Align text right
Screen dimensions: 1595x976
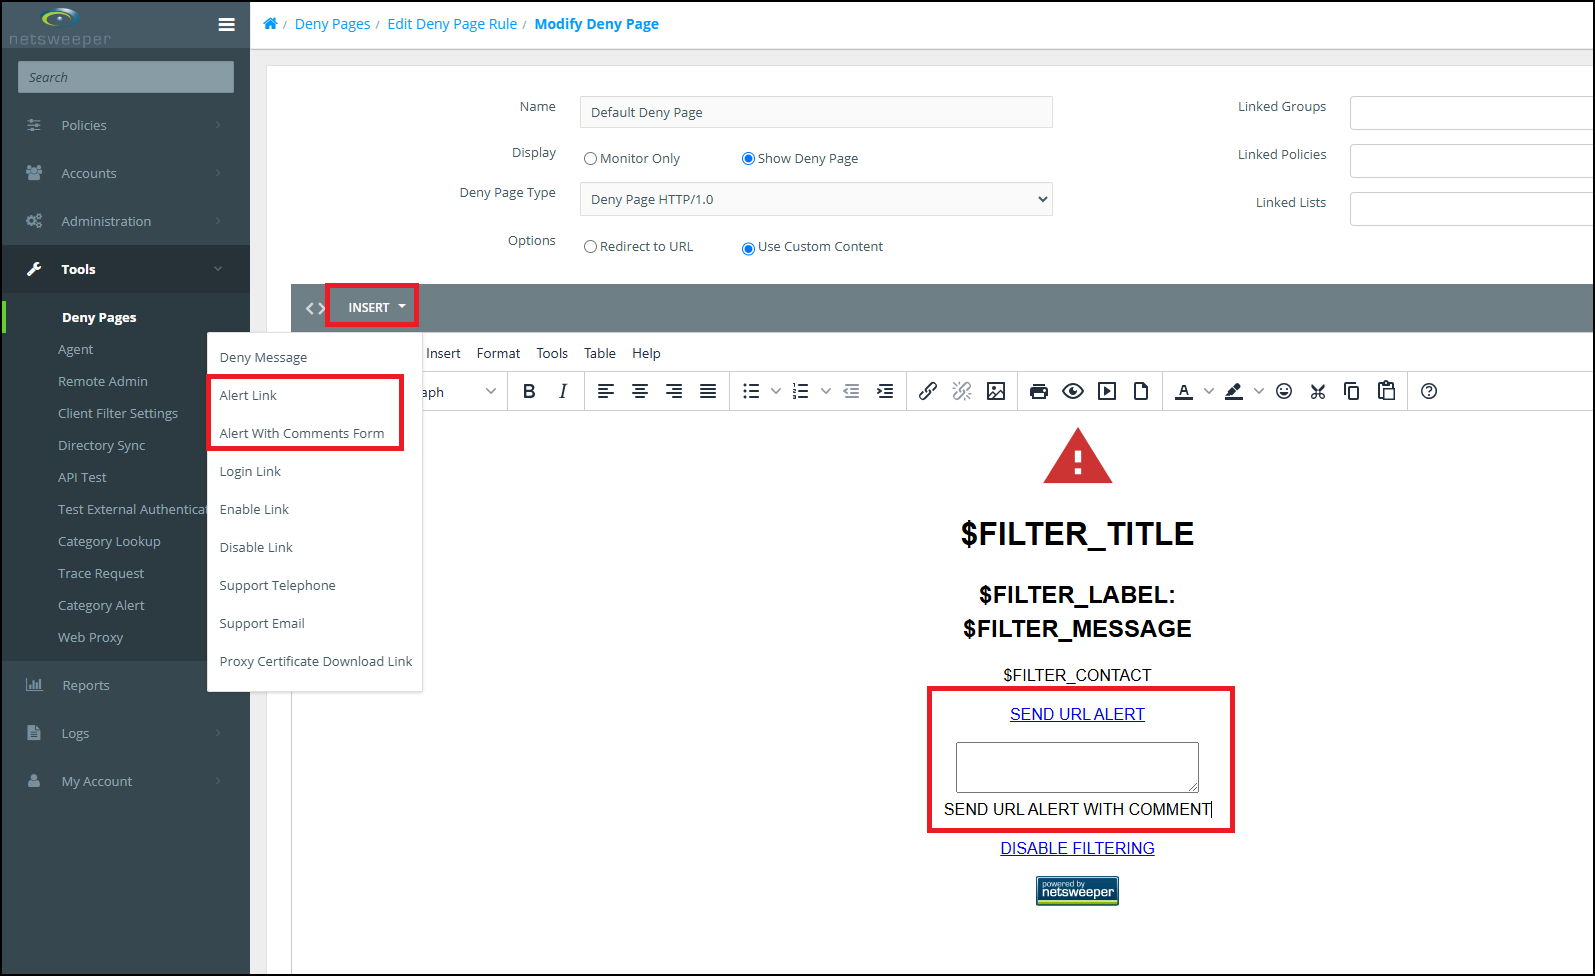[674, 391]
